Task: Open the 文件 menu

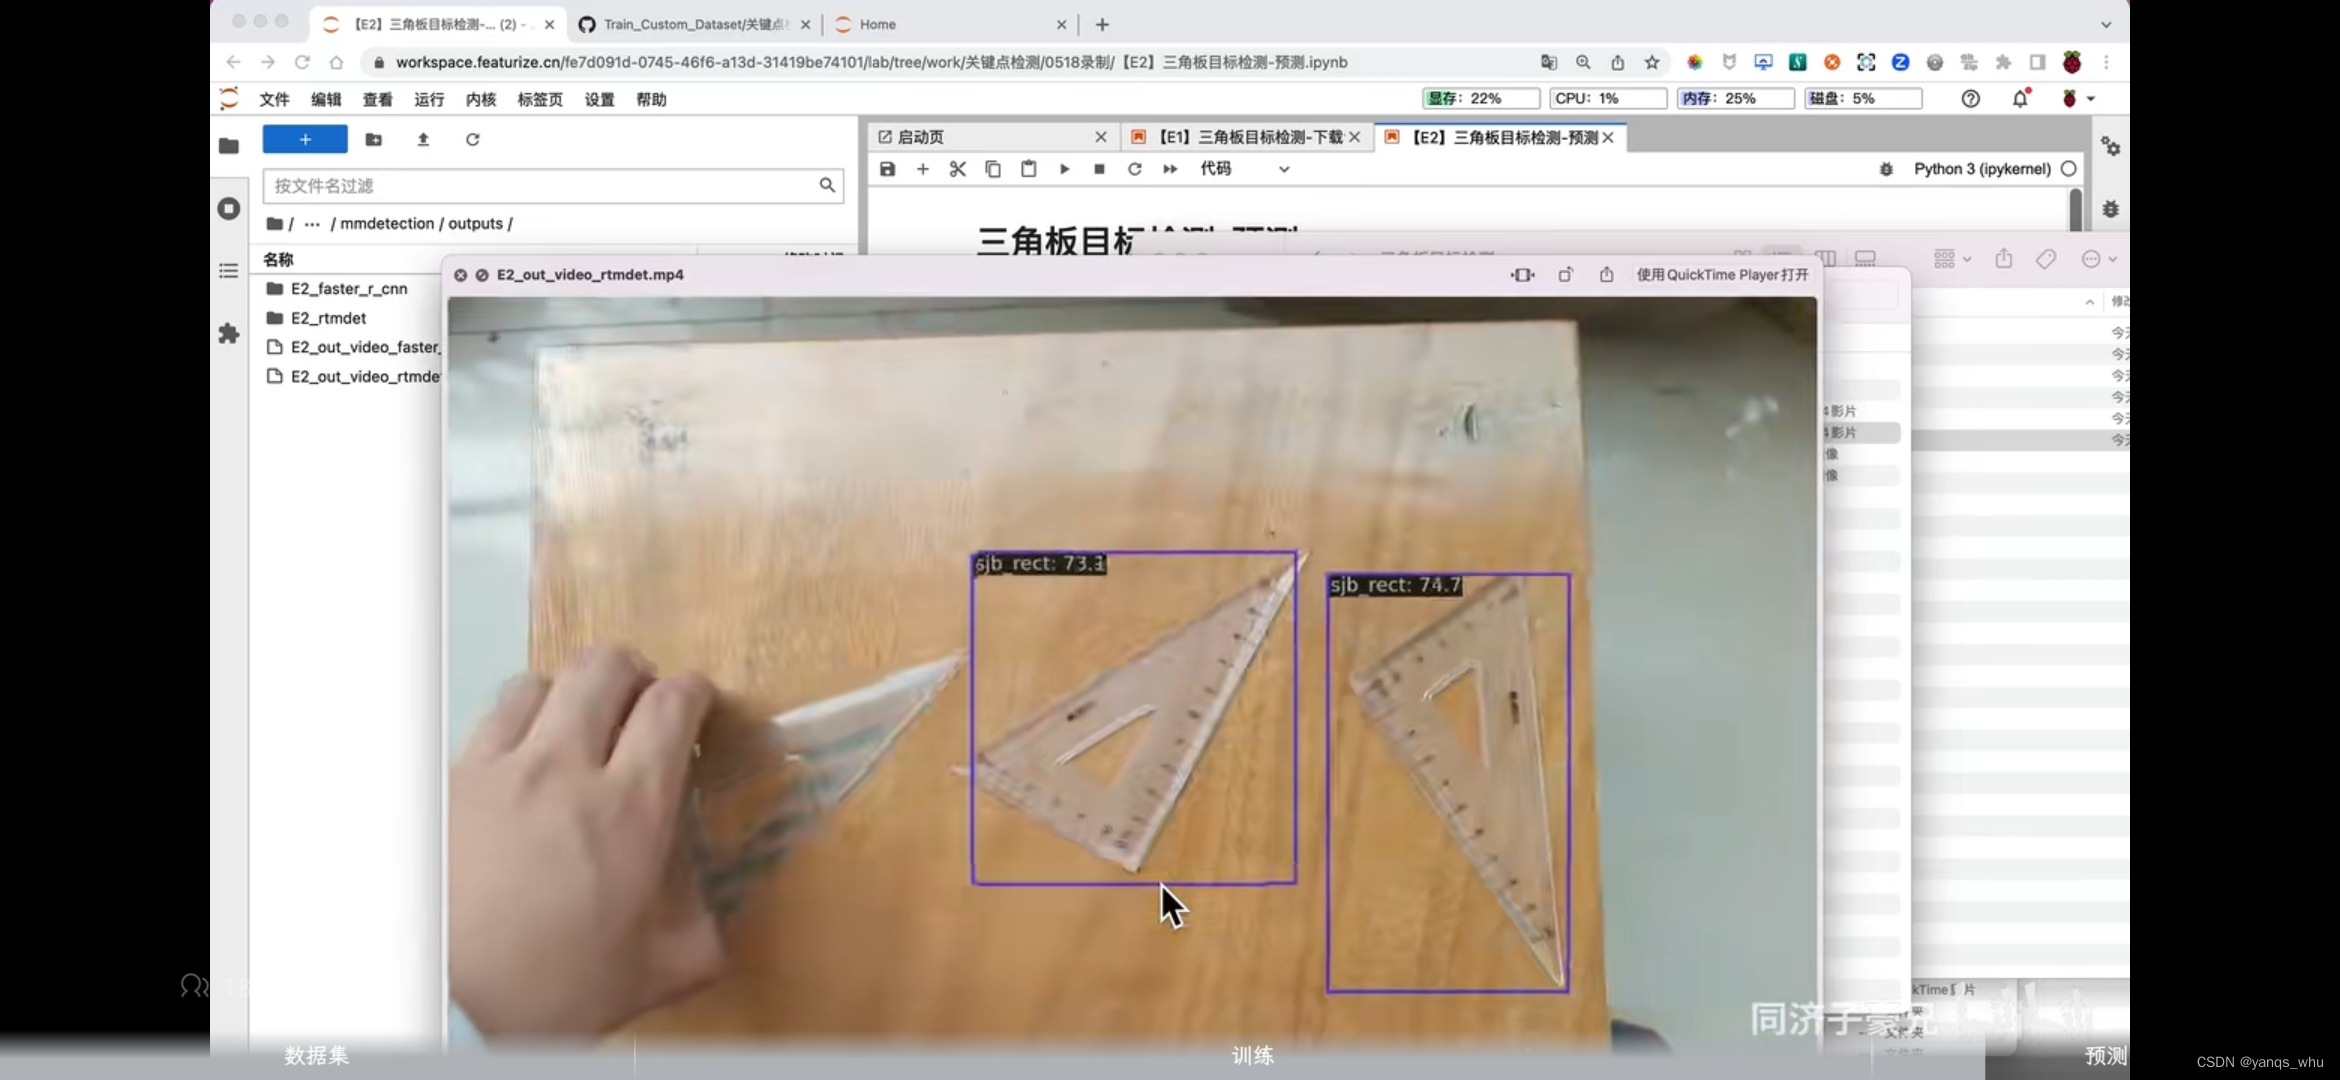Action: point(274,99)
